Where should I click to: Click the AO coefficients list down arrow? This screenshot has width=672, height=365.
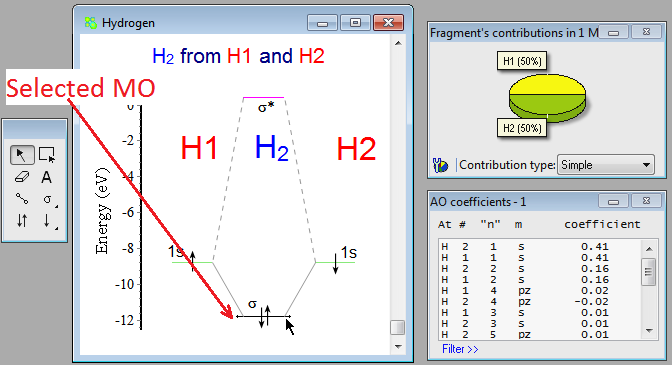(x=649, y=331)
